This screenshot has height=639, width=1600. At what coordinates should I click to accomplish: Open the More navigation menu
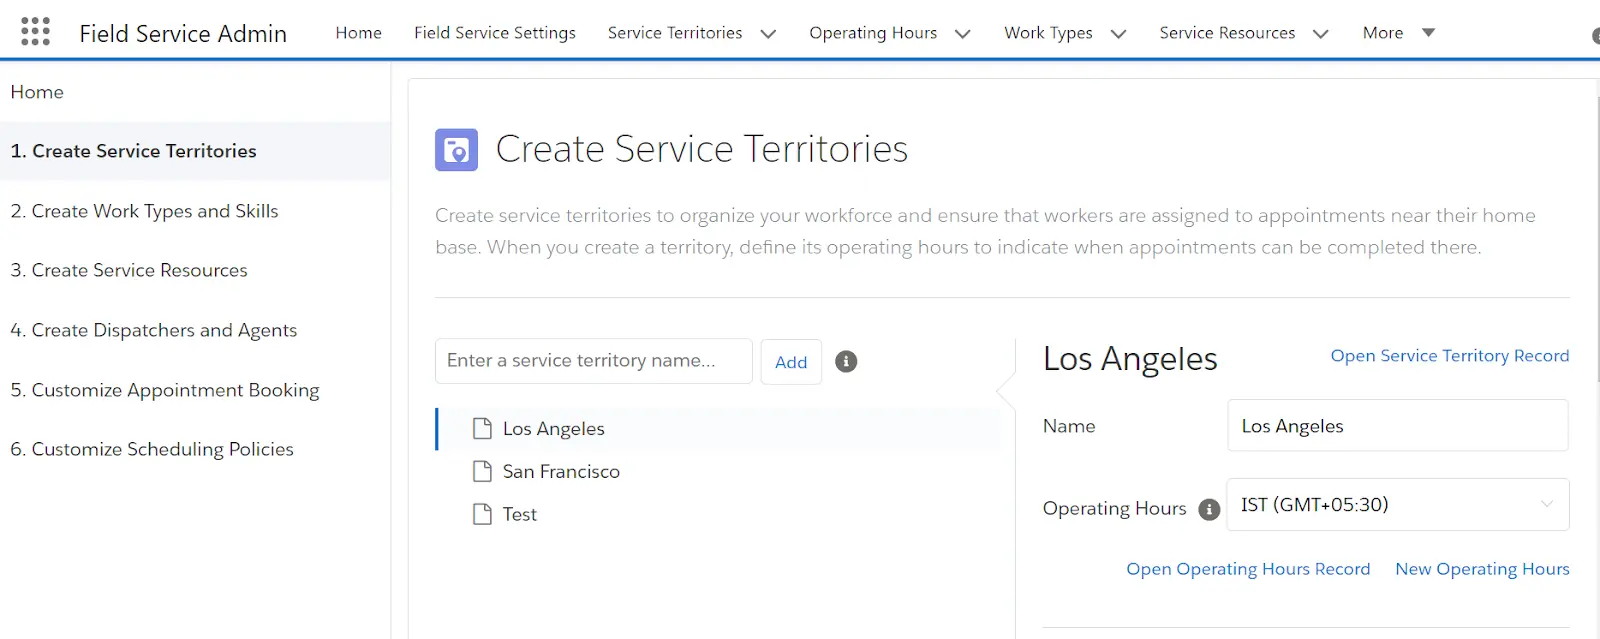click(1398, 33)
